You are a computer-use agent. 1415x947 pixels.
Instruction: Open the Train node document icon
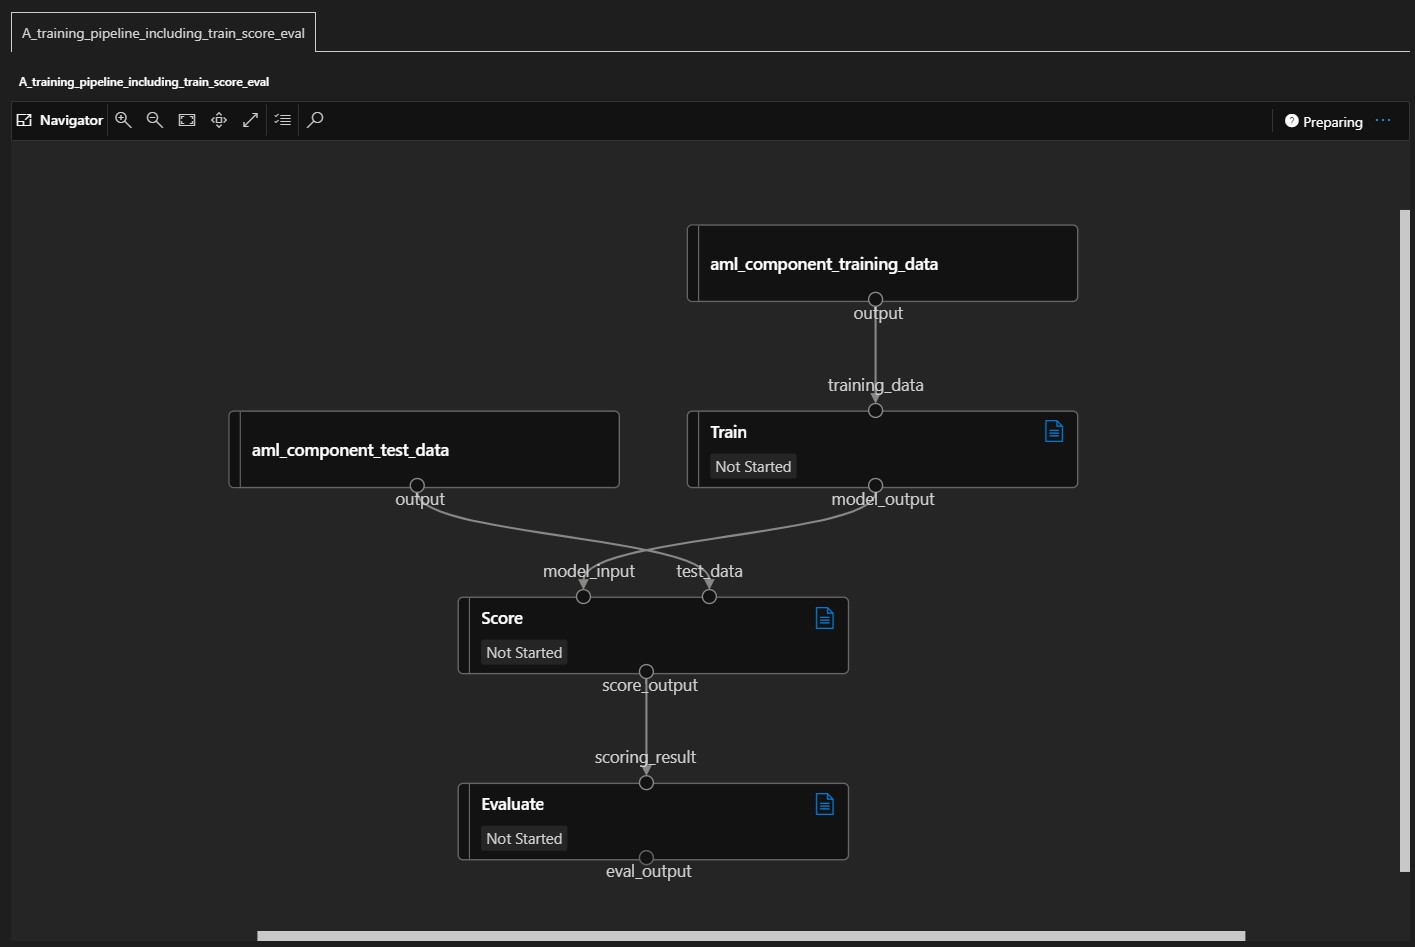point(1054,431)
